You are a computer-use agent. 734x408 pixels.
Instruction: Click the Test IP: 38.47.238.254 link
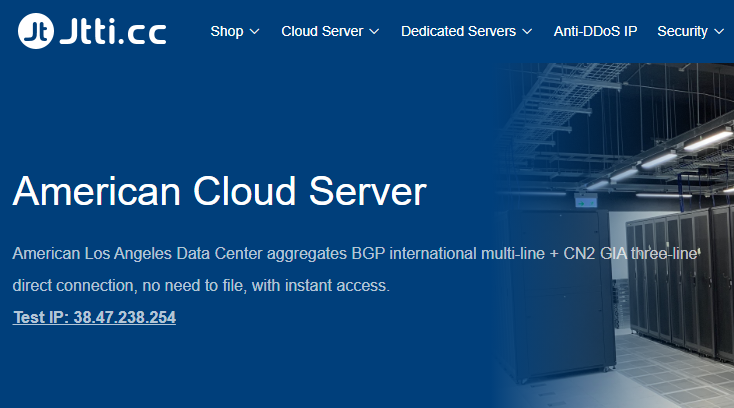click(94, 318)
